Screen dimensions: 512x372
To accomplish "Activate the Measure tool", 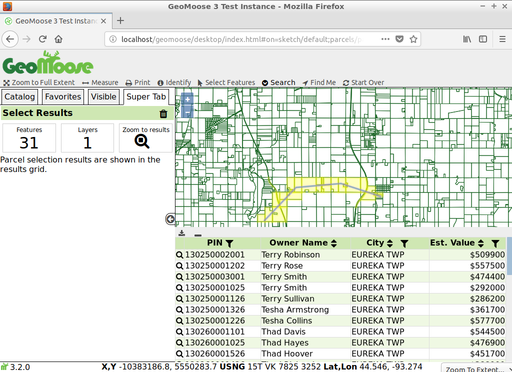I will [x=100, y=82].
